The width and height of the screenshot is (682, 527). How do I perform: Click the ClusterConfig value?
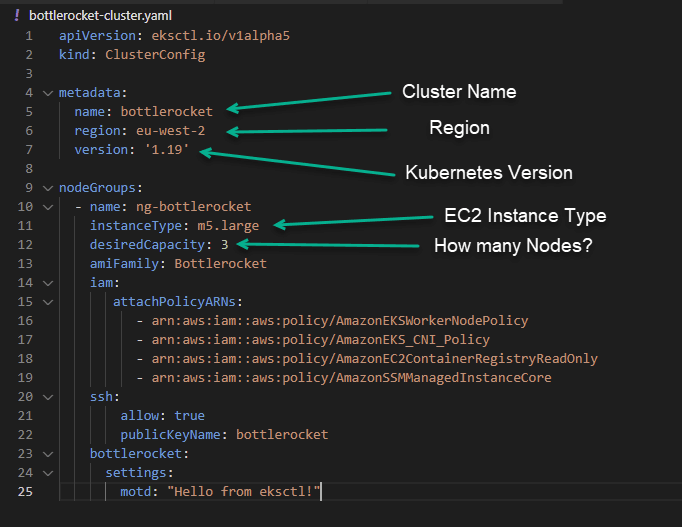(155, 55)
